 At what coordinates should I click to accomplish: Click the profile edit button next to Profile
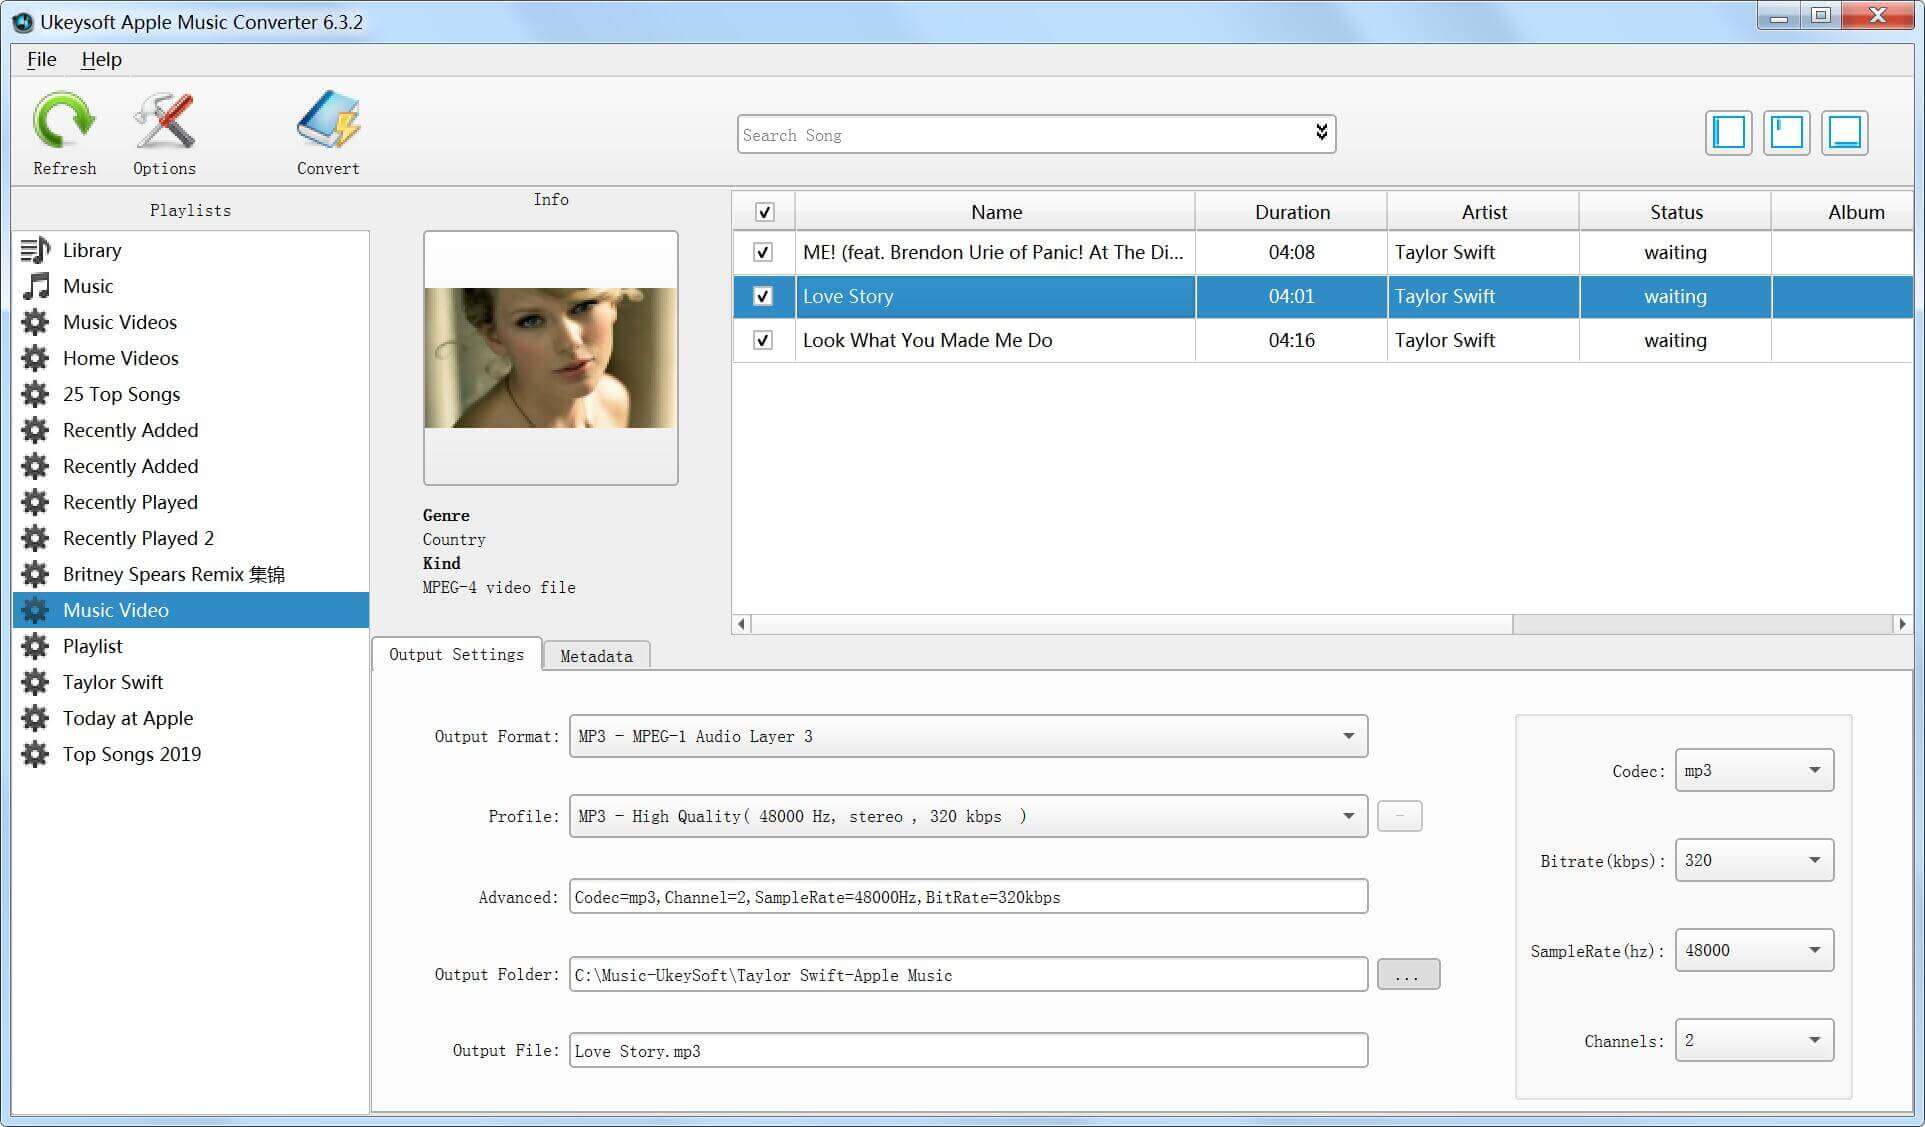point(1399,816)
